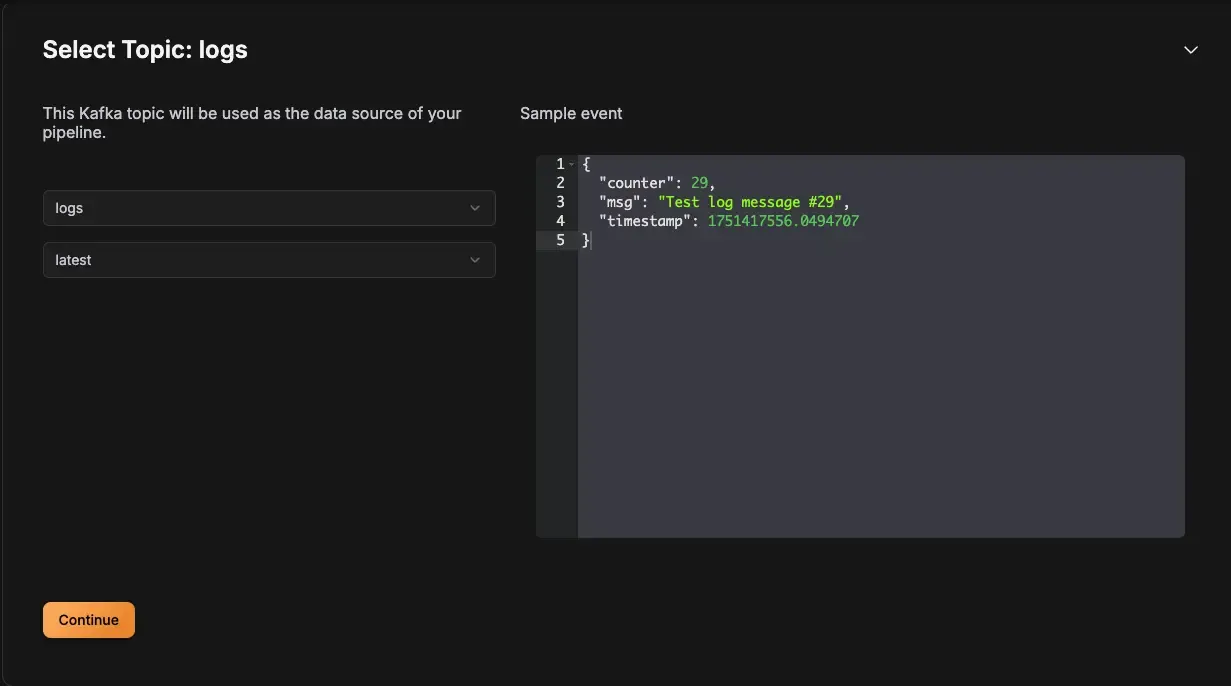Viewport: 1231px width, 686px height.
Task: Select line number 5 in editor gutter
Action: [560, 240]
